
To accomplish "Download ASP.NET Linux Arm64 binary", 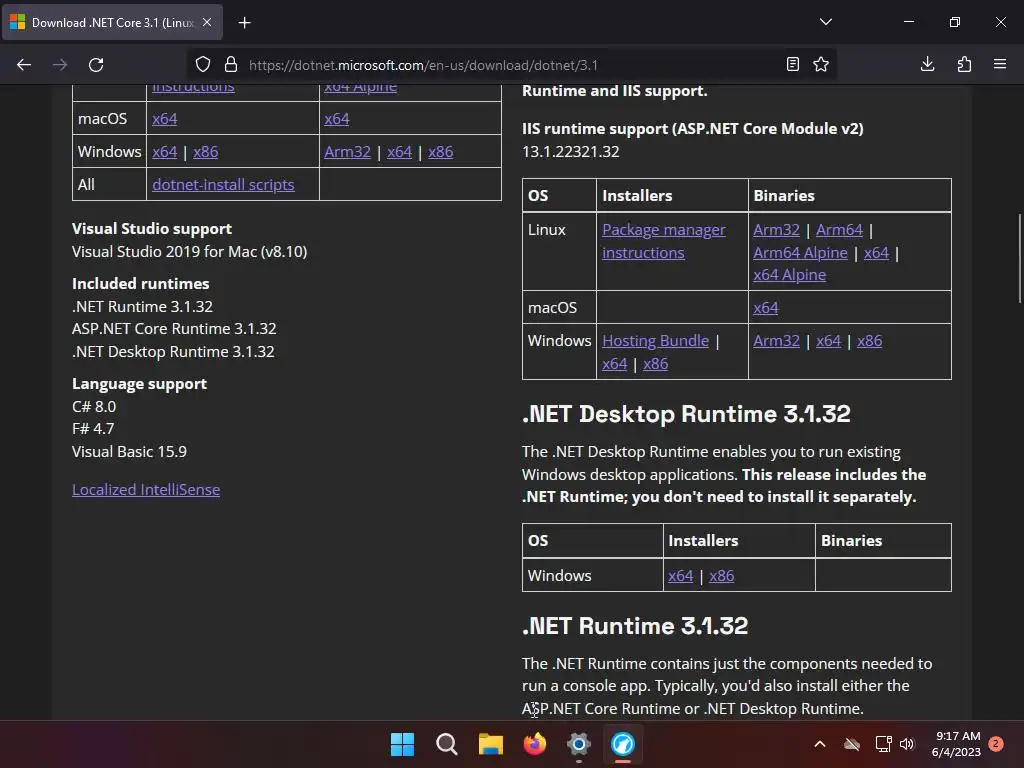I will (x=839, y=230).
